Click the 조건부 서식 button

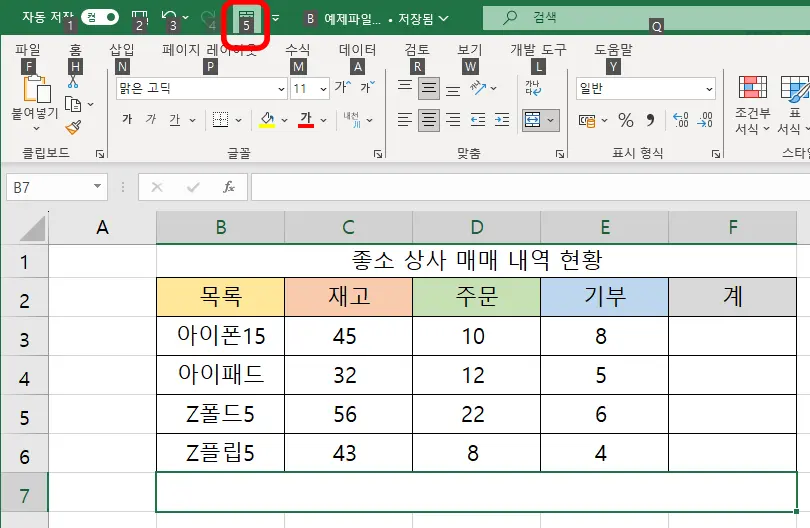752,105
